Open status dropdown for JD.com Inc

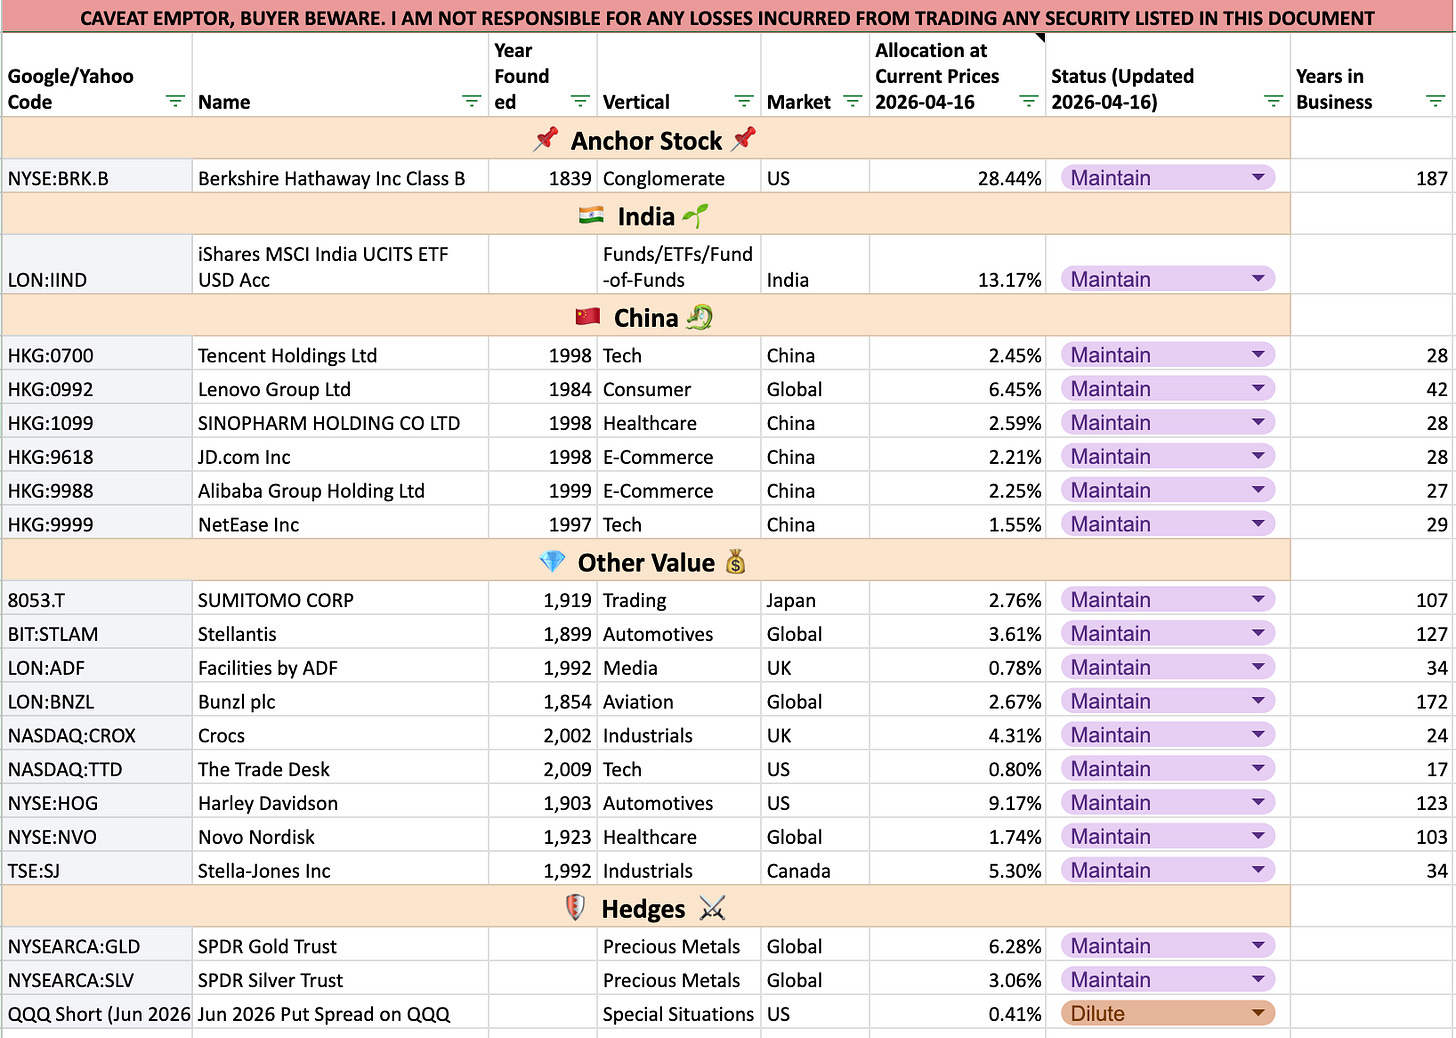(1168, 457)
